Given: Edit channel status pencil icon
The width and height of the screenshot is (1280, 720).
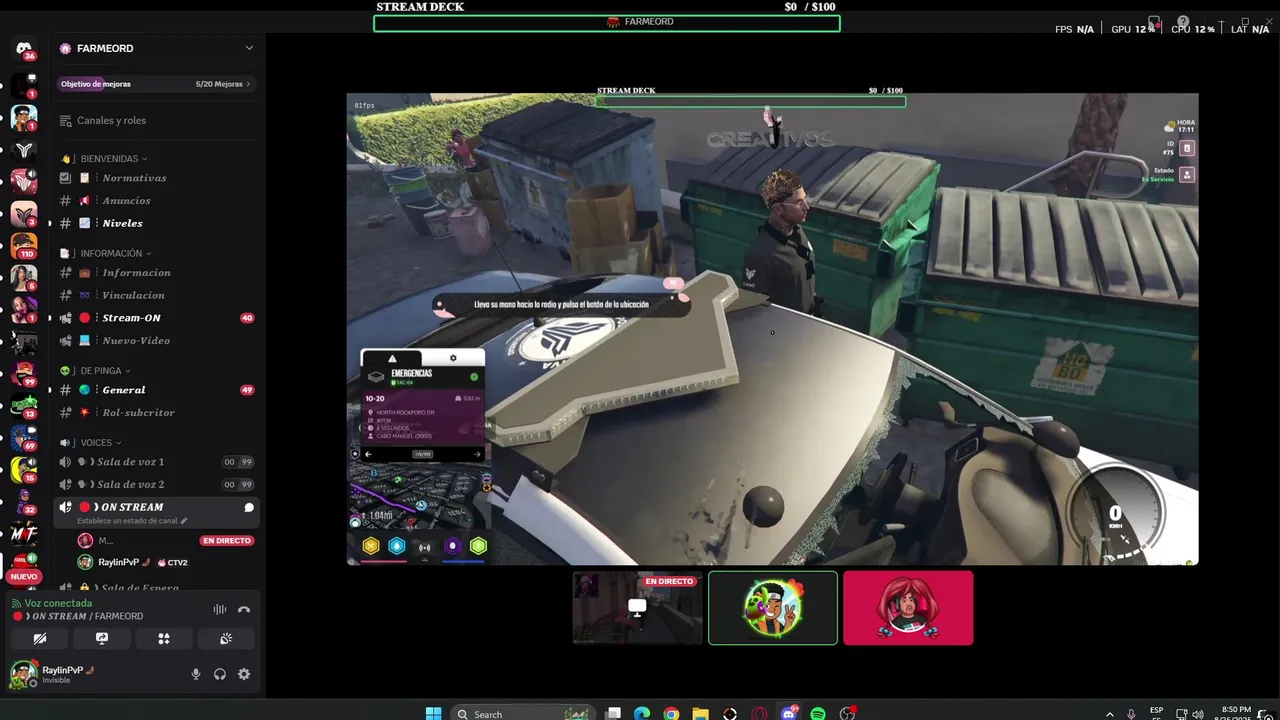Looking at the screenshot, I should coord(183,521).
